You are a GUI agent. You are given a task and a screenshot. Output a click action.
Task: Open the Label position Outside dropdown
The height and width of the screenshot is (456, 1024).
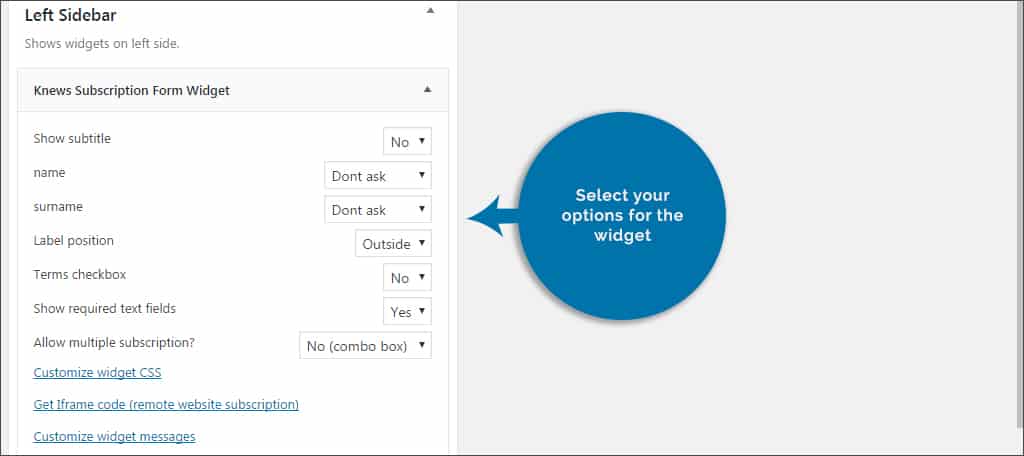(393, 243)
